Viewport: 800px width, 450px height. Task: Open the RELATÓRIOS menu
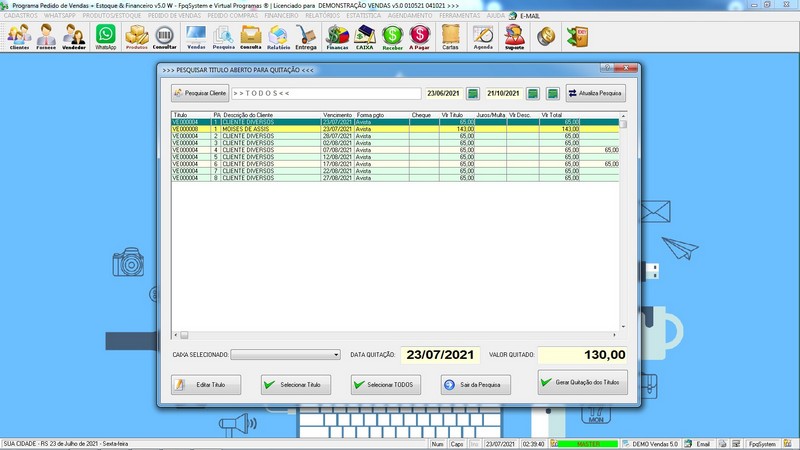[322, 16]
